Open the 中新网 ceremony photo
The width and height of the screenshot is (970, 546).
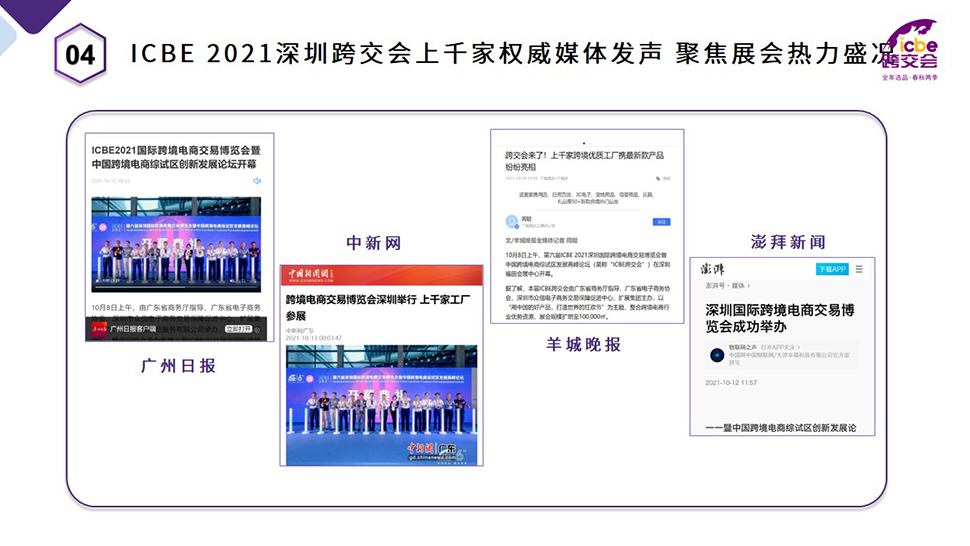click(x=382, y=405)
